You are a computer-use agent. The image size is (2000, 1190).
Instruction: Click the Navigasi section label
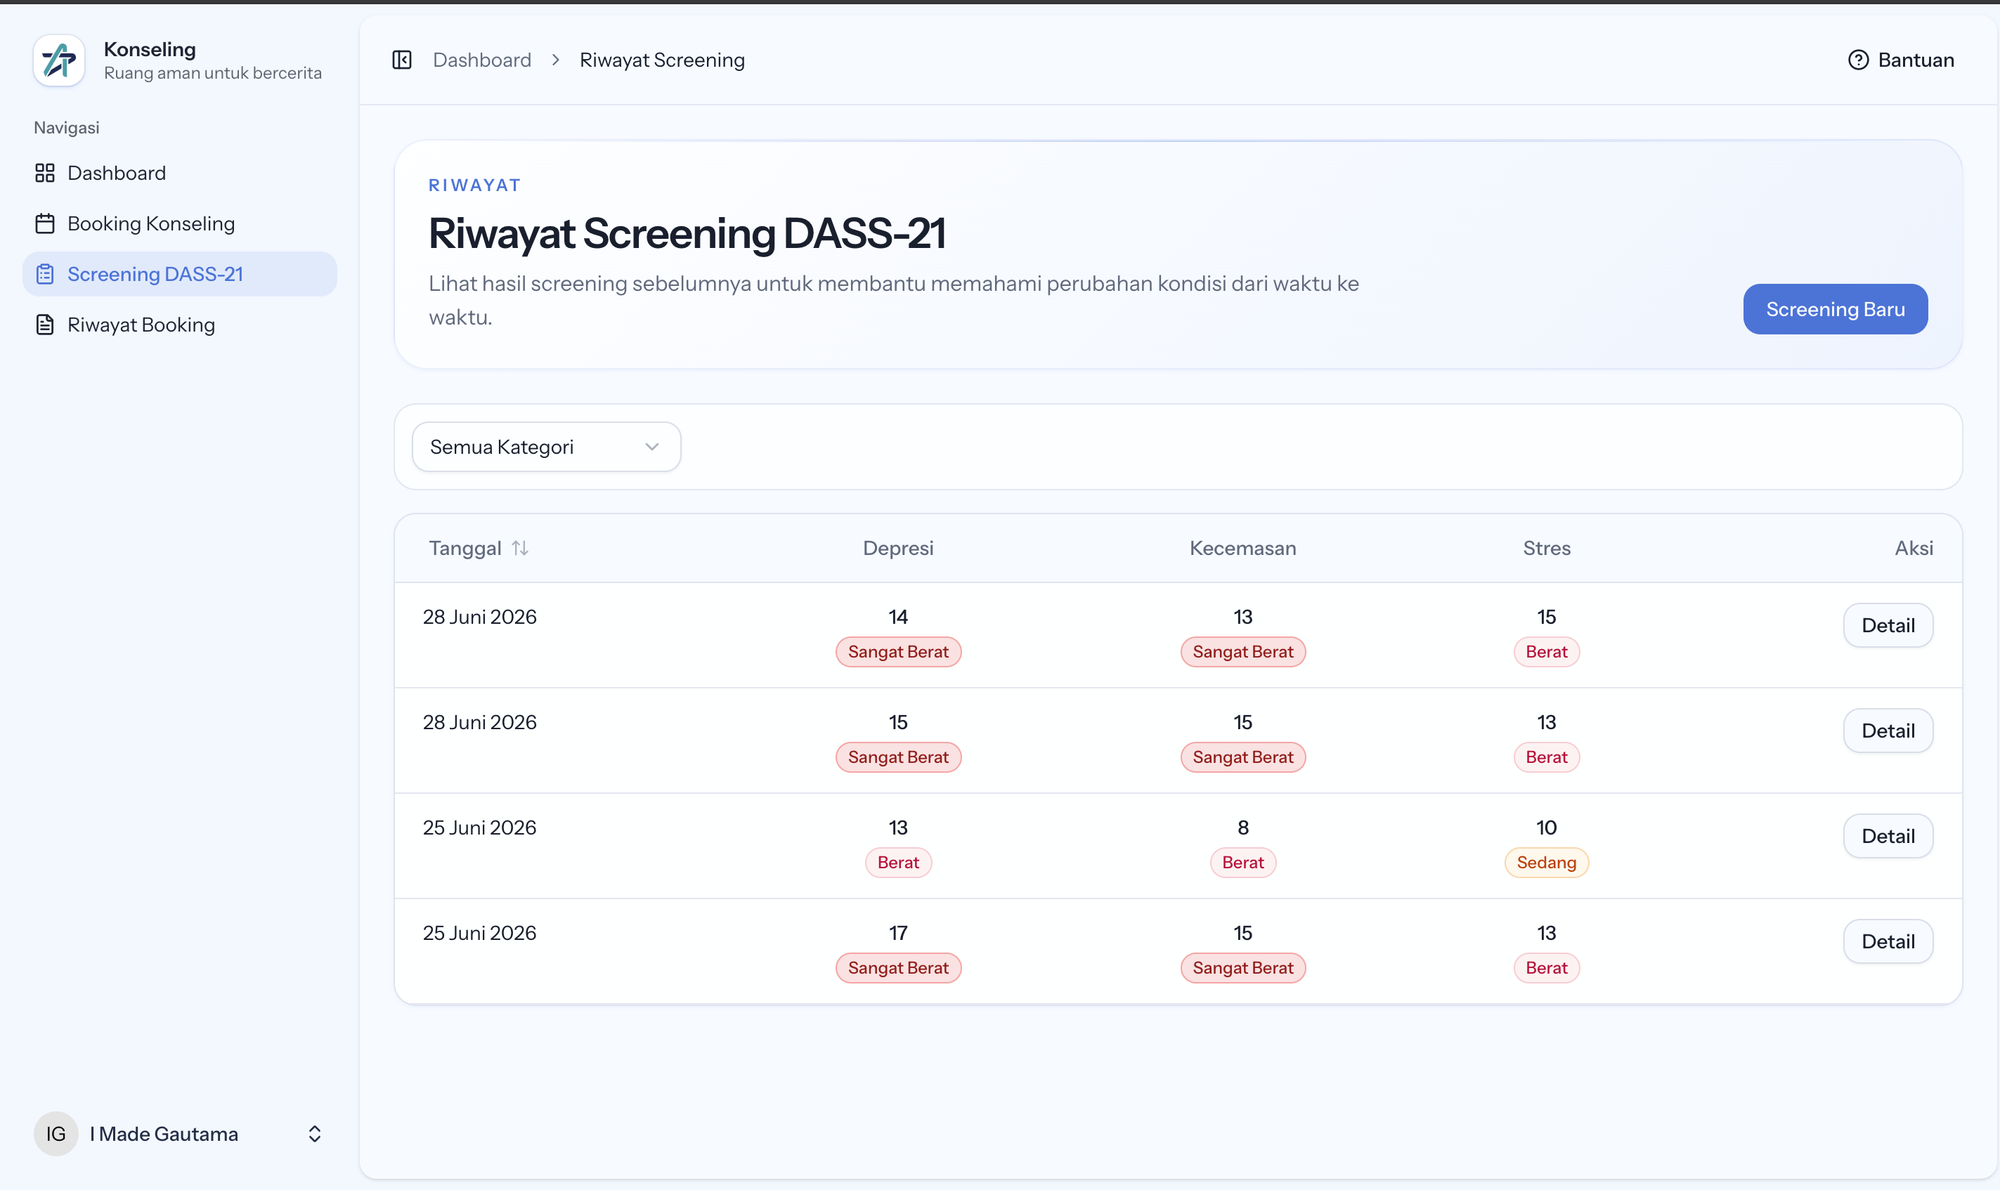(66, 127)
